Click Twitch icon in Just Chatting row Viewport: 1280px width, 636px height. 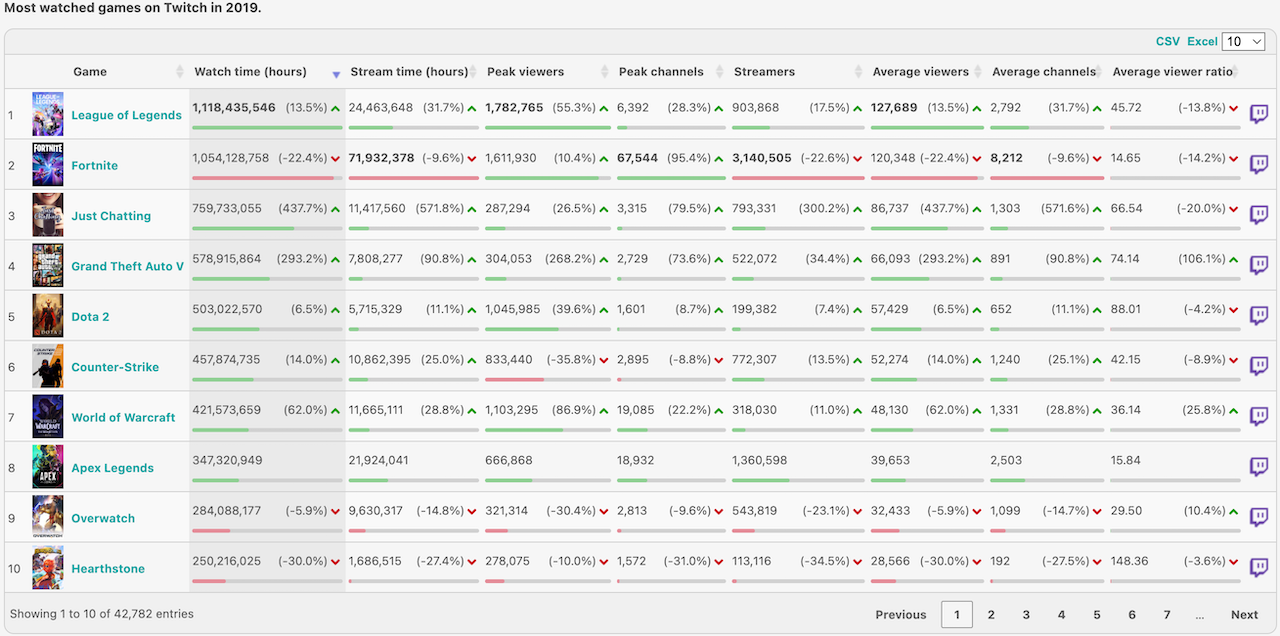[1259, 215]
